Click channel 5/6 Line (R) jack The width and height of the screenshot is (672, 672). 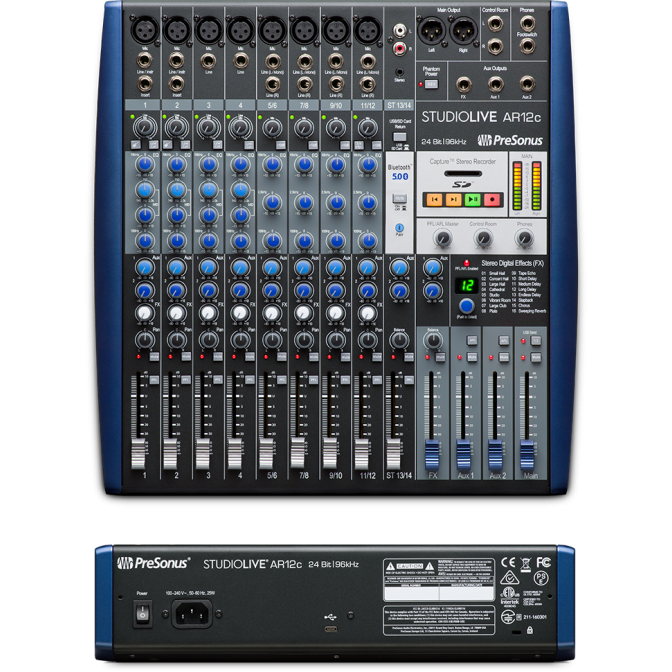272,84
